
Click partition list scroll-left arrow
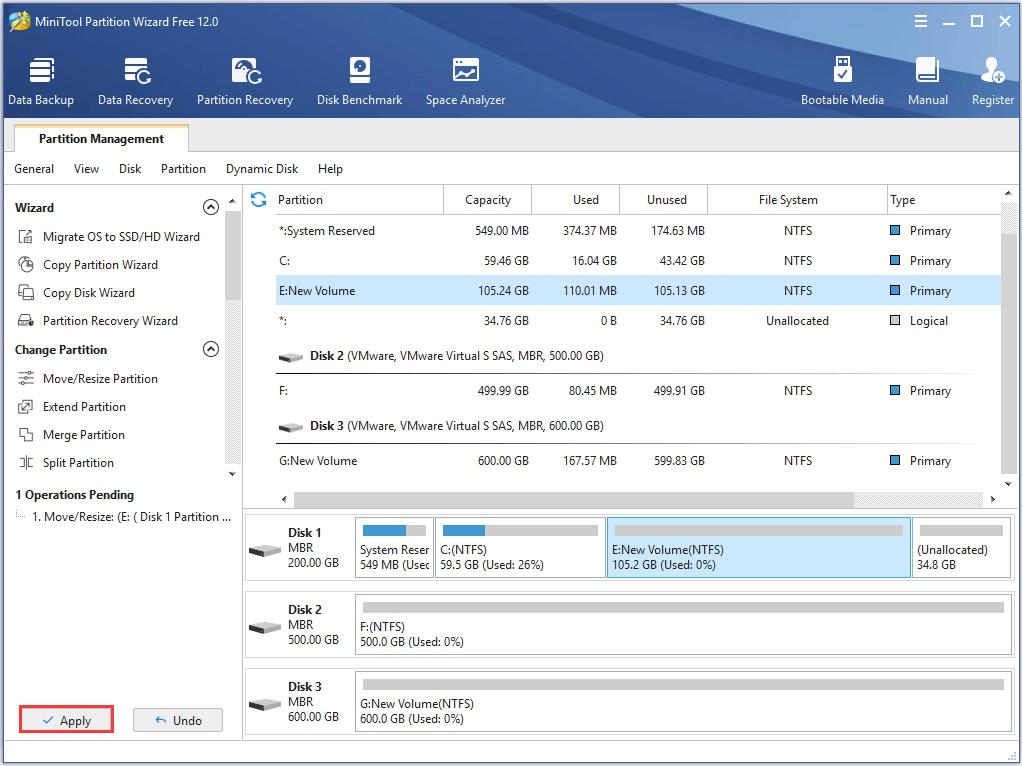pos(284,499)
